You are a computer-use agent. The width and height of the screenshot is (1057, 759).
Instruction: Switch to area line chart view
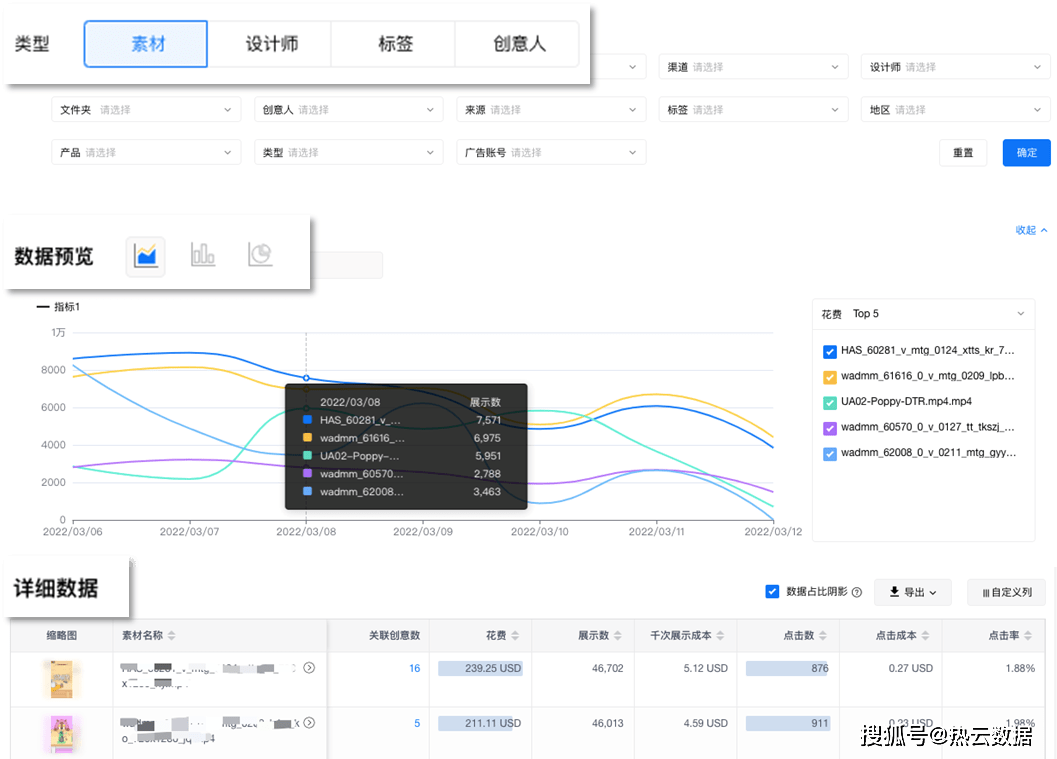coord(146,255)
